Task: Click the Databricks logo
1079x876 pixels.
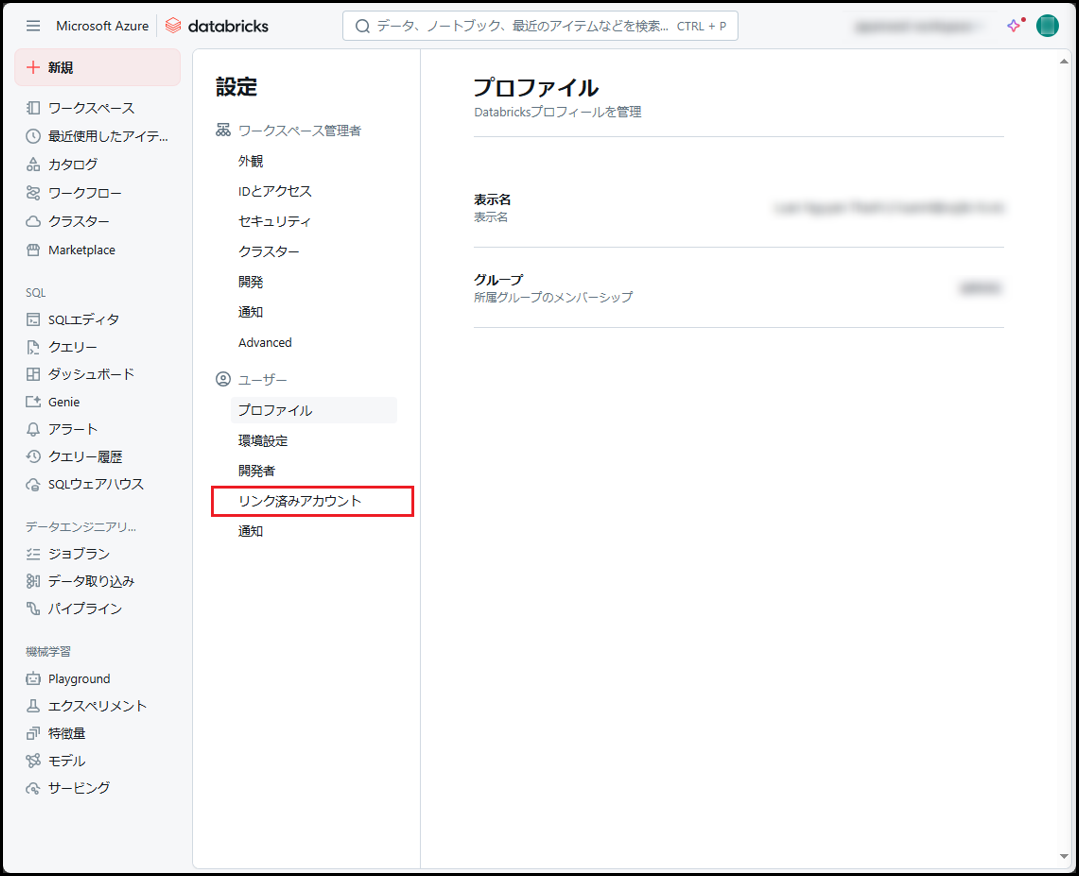Action: (217, 26)
